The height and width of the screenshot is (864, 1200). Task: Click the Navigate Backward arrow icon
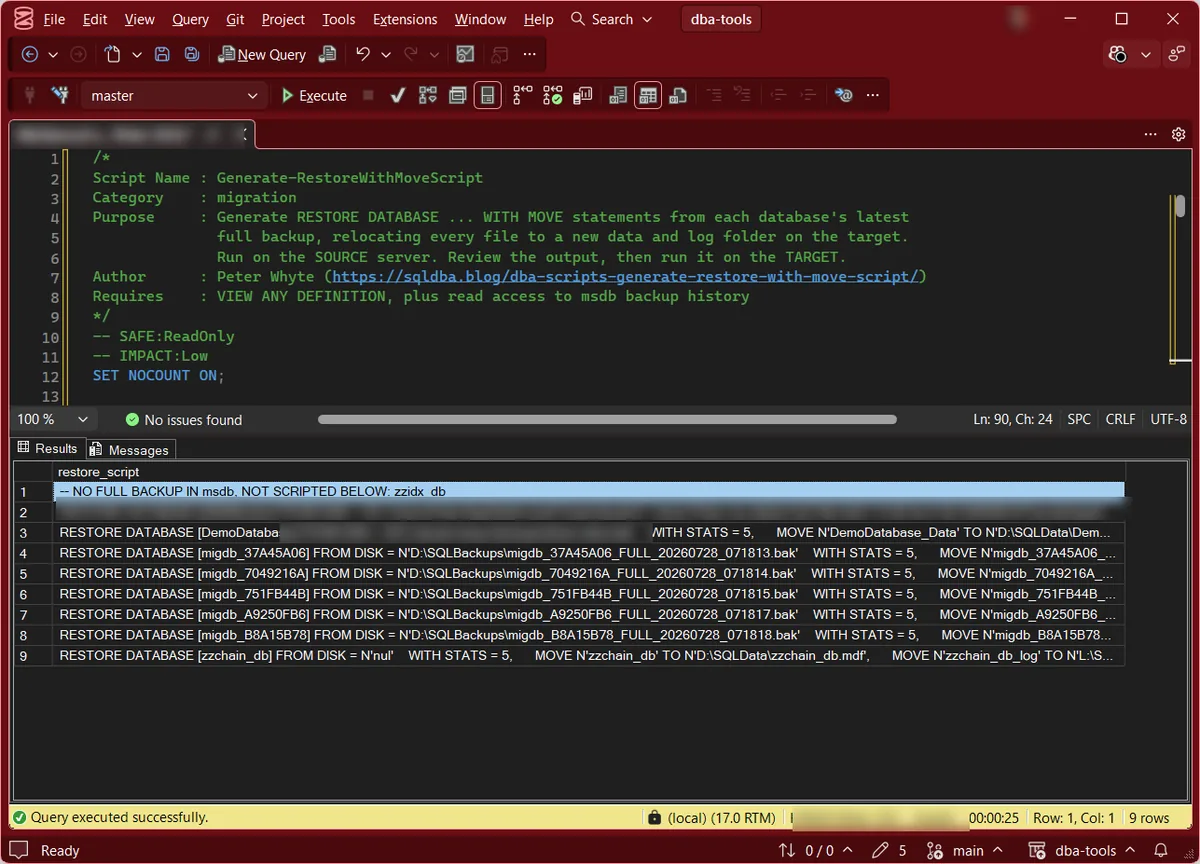point(30,55)
